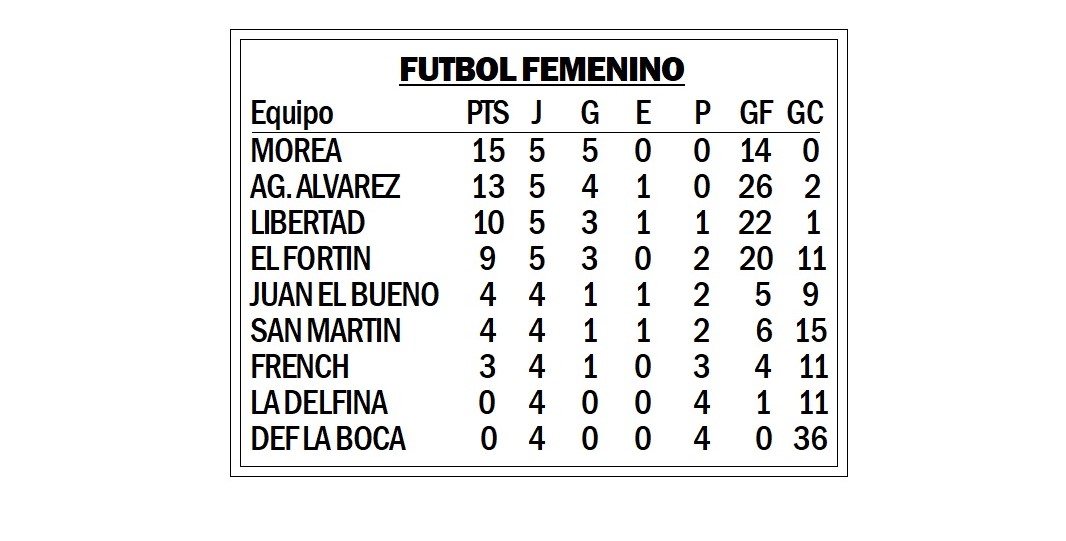Select the Equipo column header
This screenshot has width=1066, height=541.
292,114
